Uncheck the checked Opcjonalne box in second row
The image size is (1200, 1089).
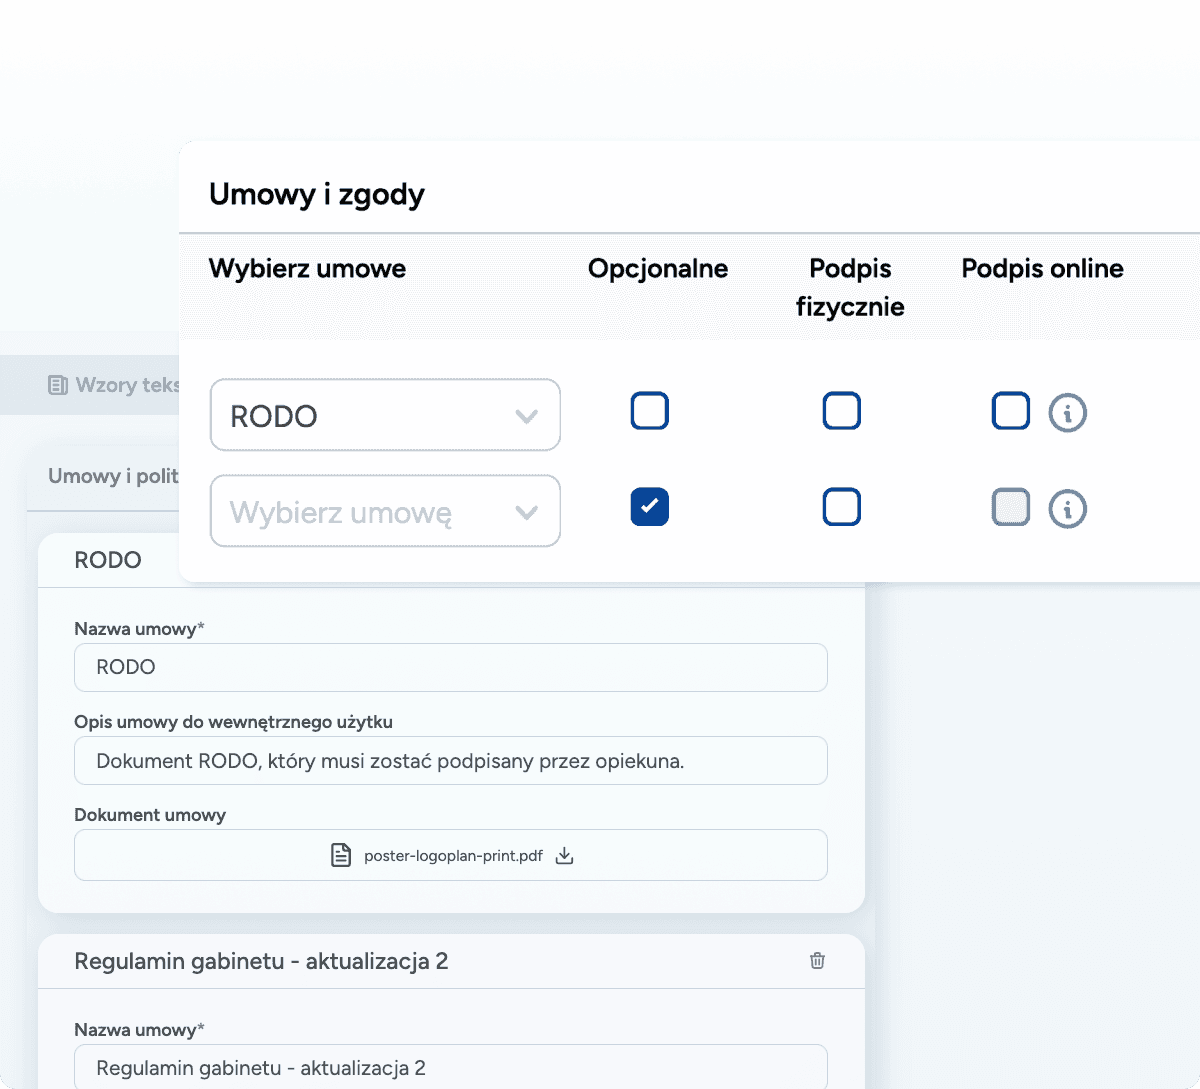point(649,507)
